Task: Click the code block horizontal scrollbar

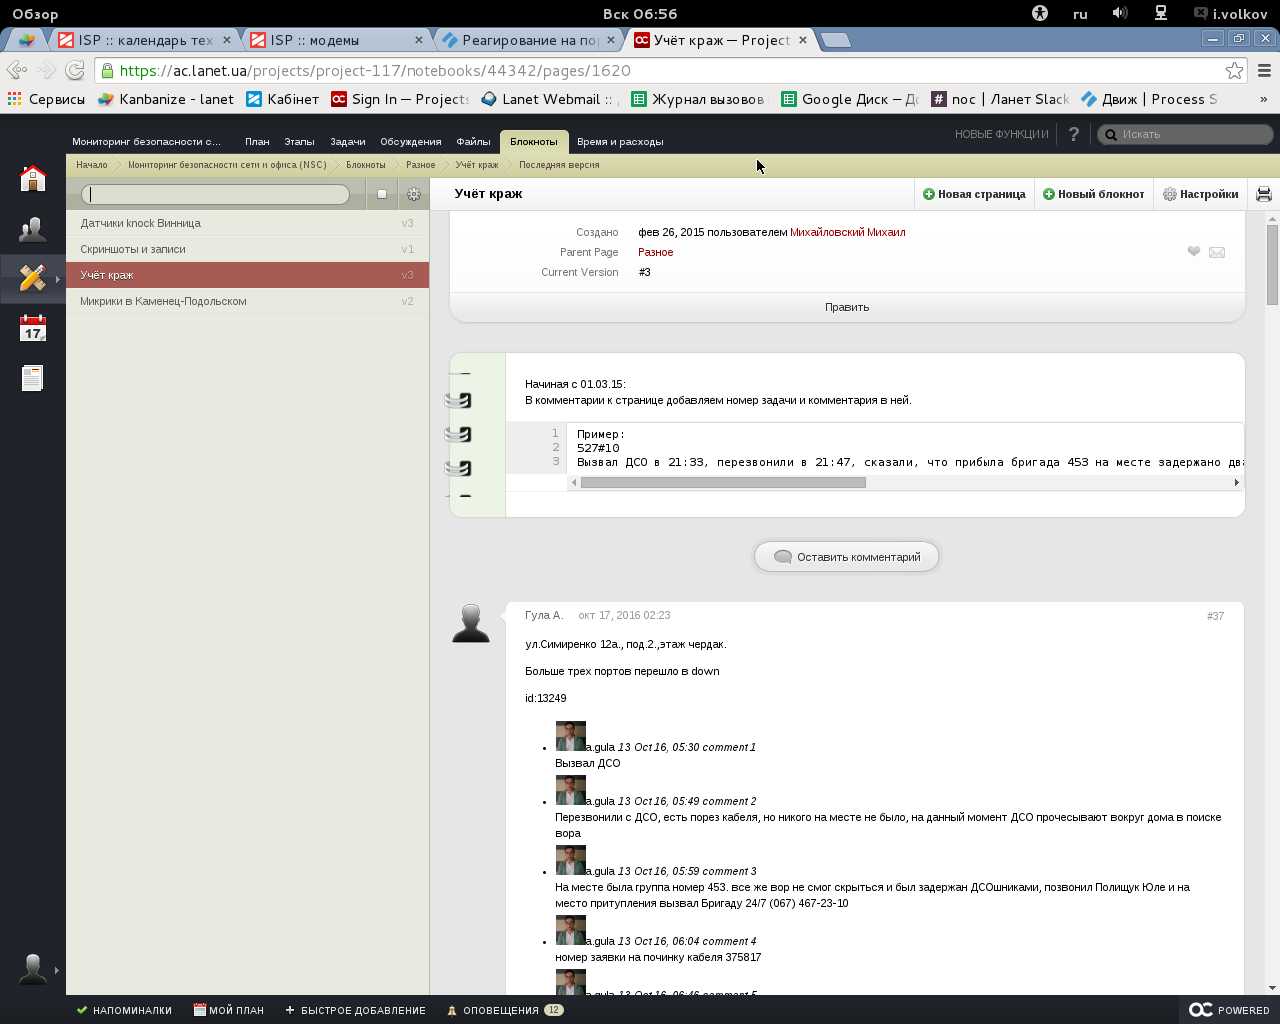Action: point(723,482)
